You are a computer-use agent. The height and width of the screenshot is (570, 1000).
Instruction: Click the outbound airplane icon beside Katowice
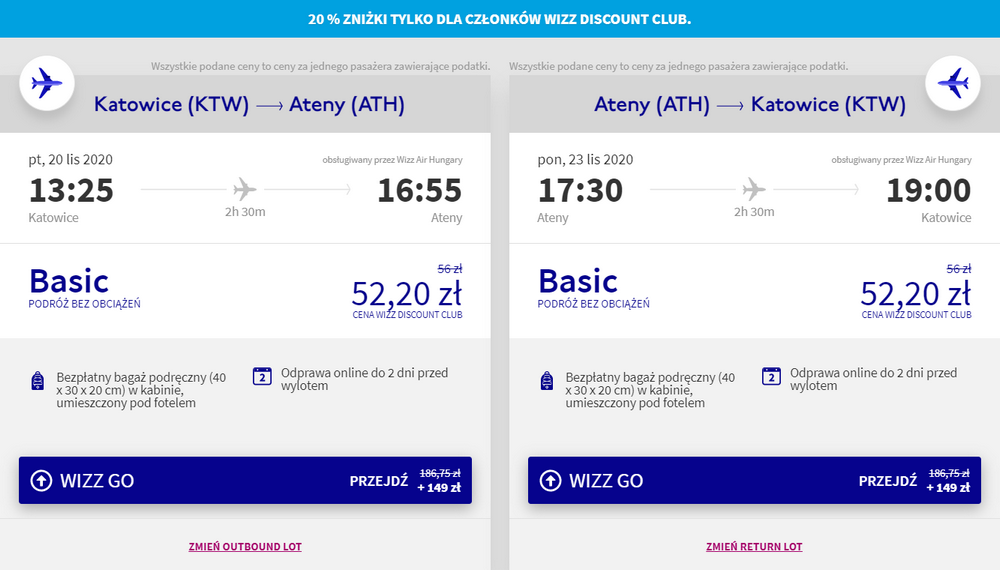coord(47,83)
